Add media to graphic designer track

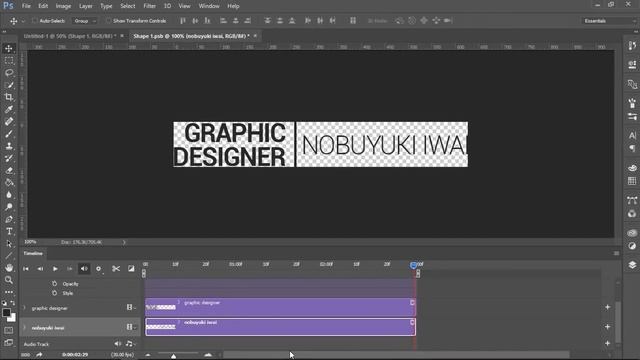click(607, 307)
